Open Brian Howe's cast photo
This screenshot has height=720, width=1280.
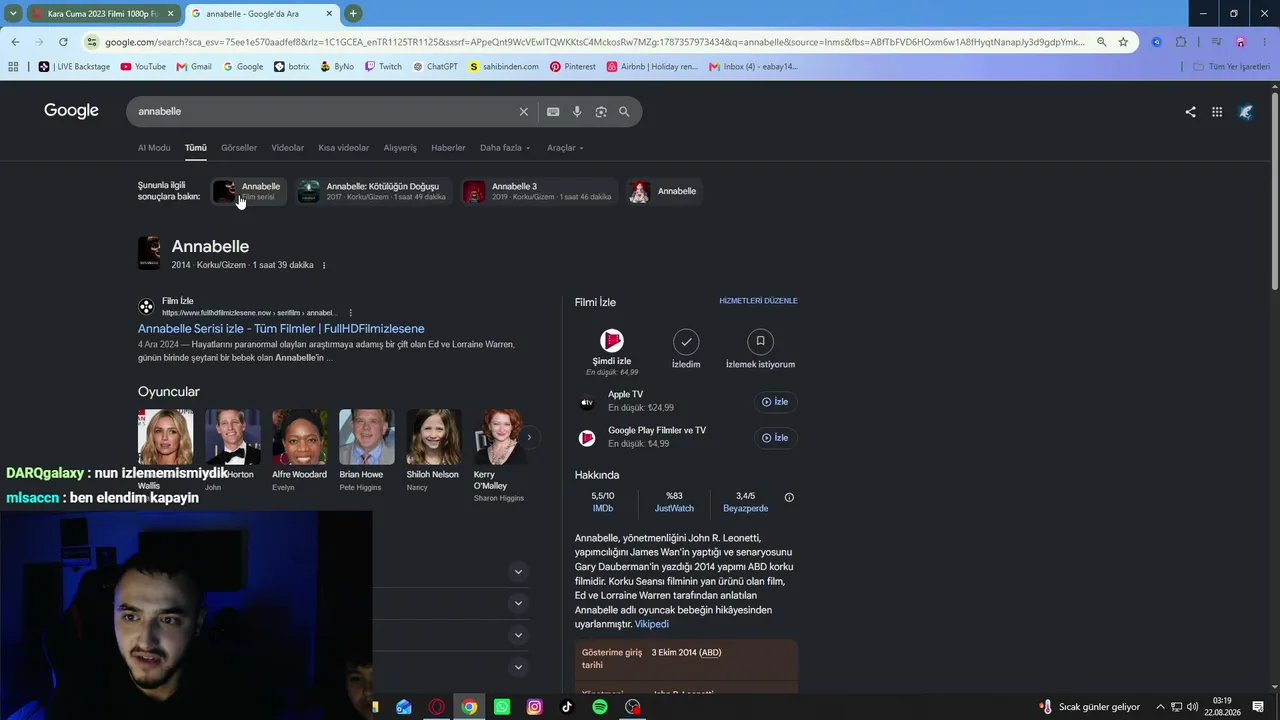[367, 437]
